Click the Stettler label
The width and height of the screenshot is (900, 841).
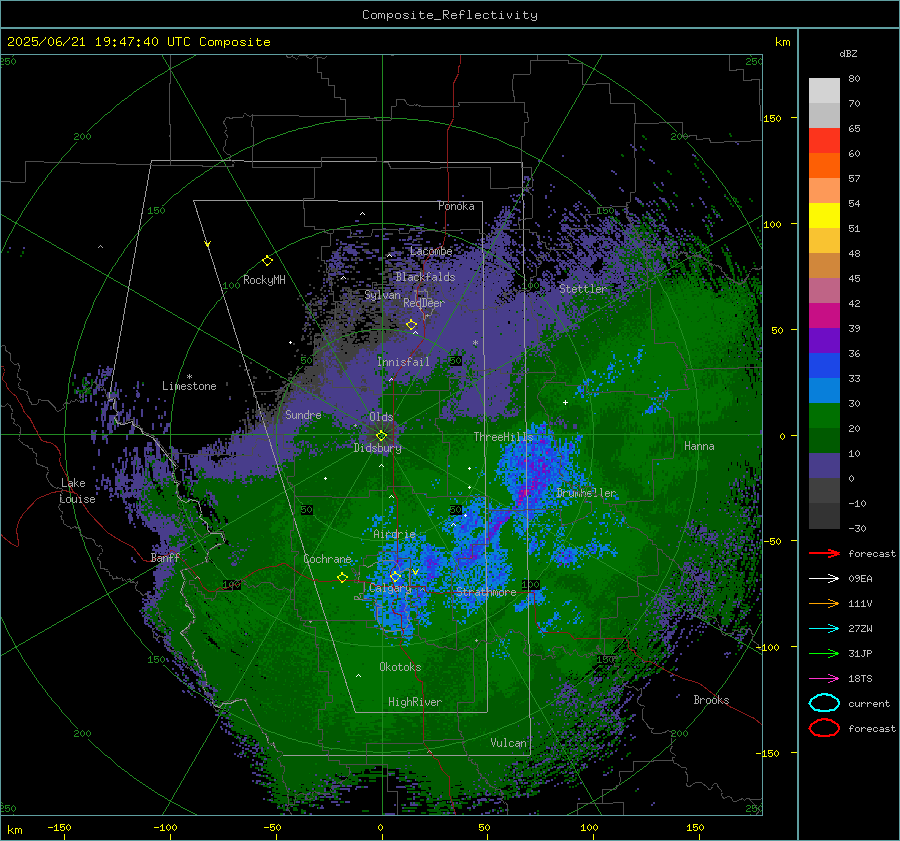coord(583,289)
